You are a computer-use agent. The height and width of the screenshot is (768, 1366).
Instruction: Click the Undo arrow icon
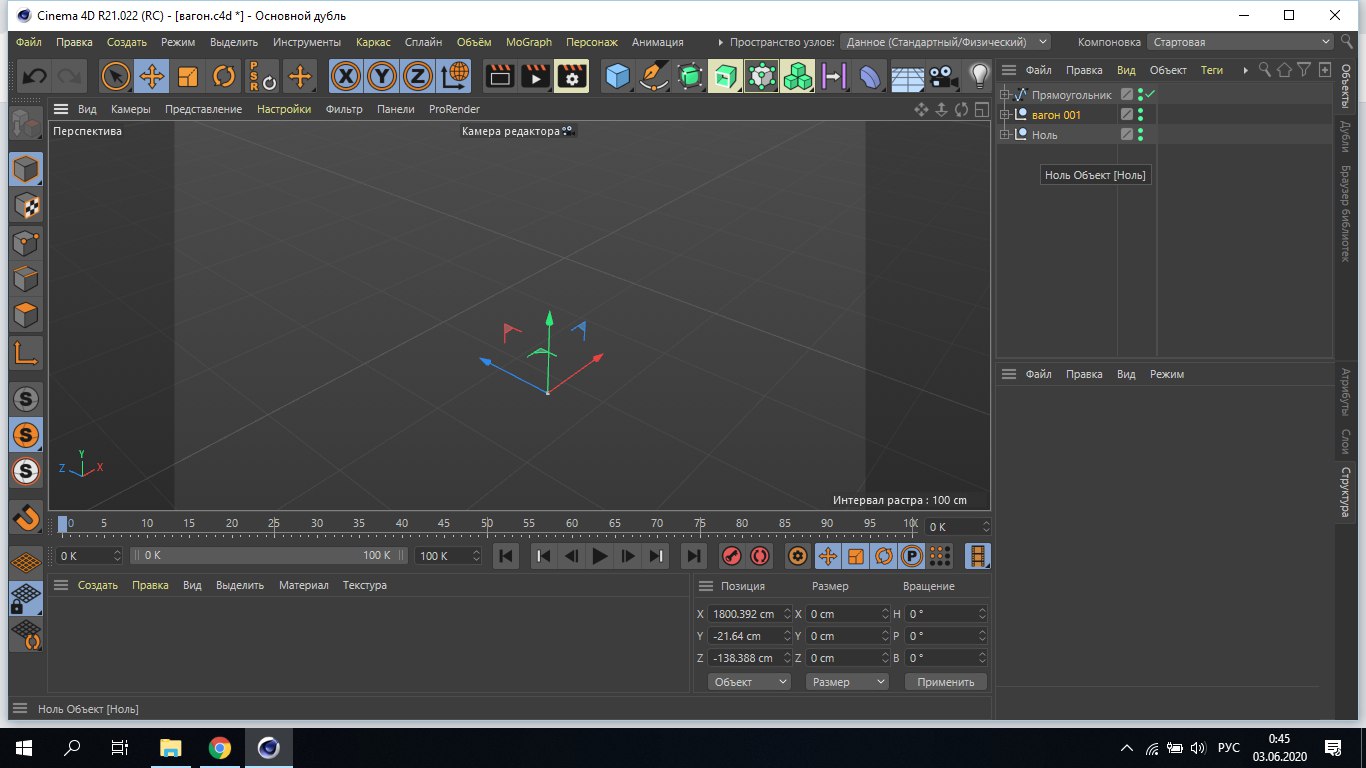tap(35, 76)
